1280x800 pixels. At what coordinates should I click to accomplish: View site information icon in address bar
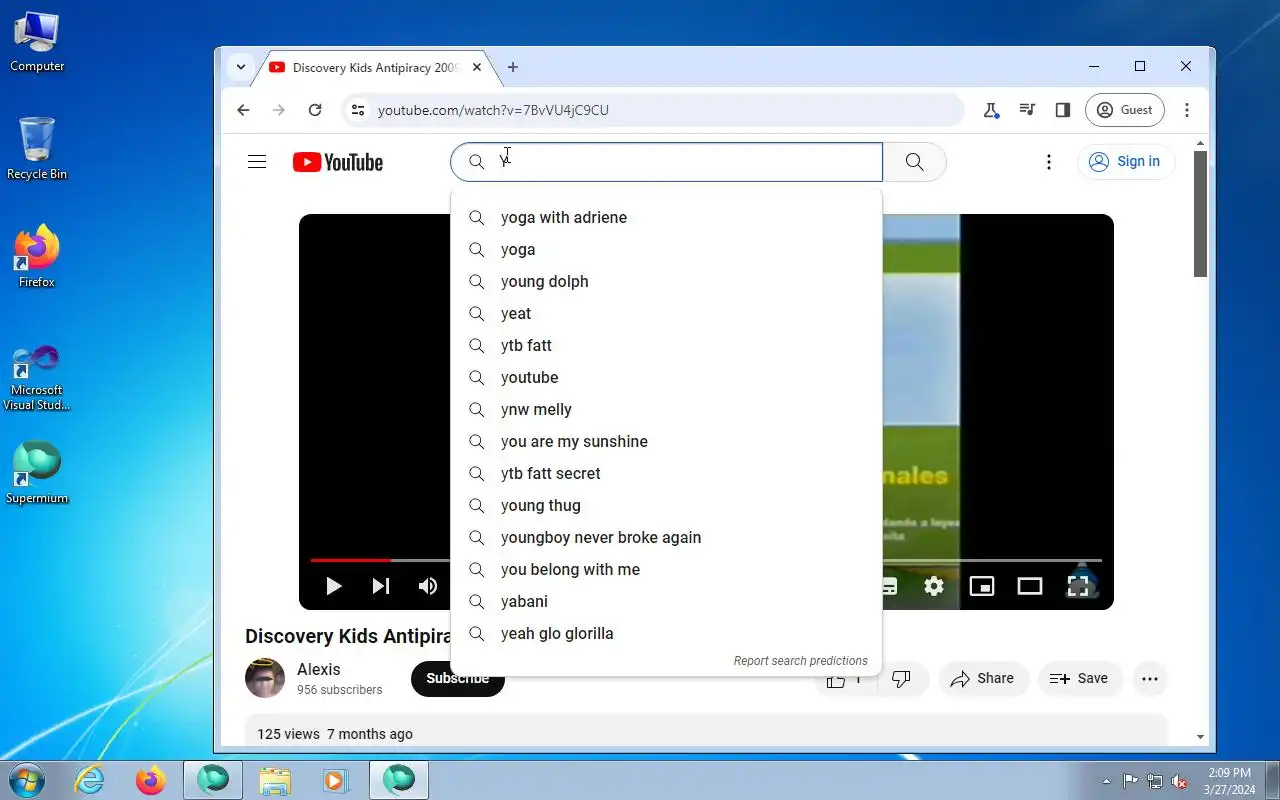[358, 110]
